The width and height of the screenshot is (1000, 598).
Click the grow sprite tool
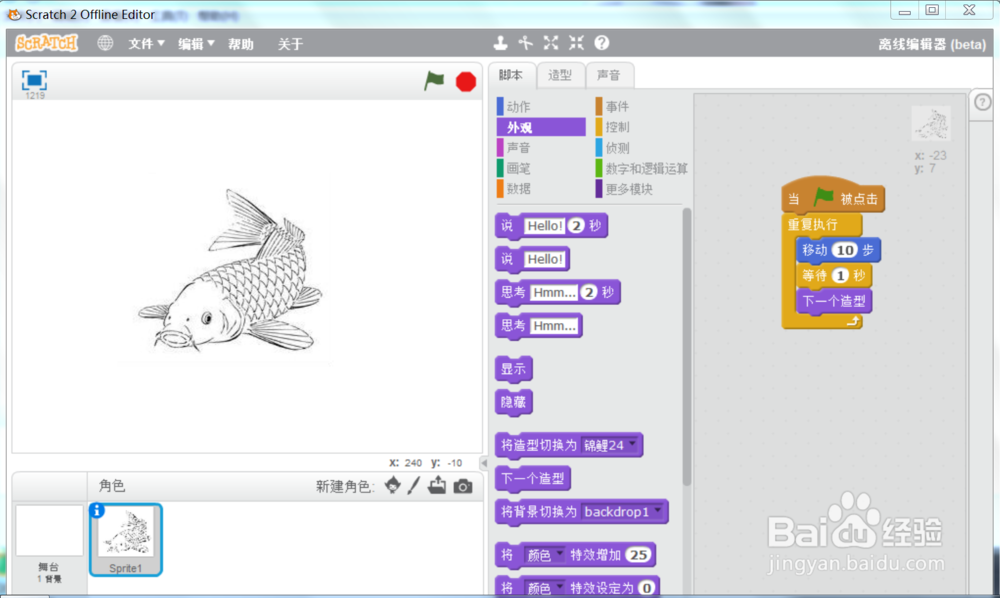coord(550,43)
